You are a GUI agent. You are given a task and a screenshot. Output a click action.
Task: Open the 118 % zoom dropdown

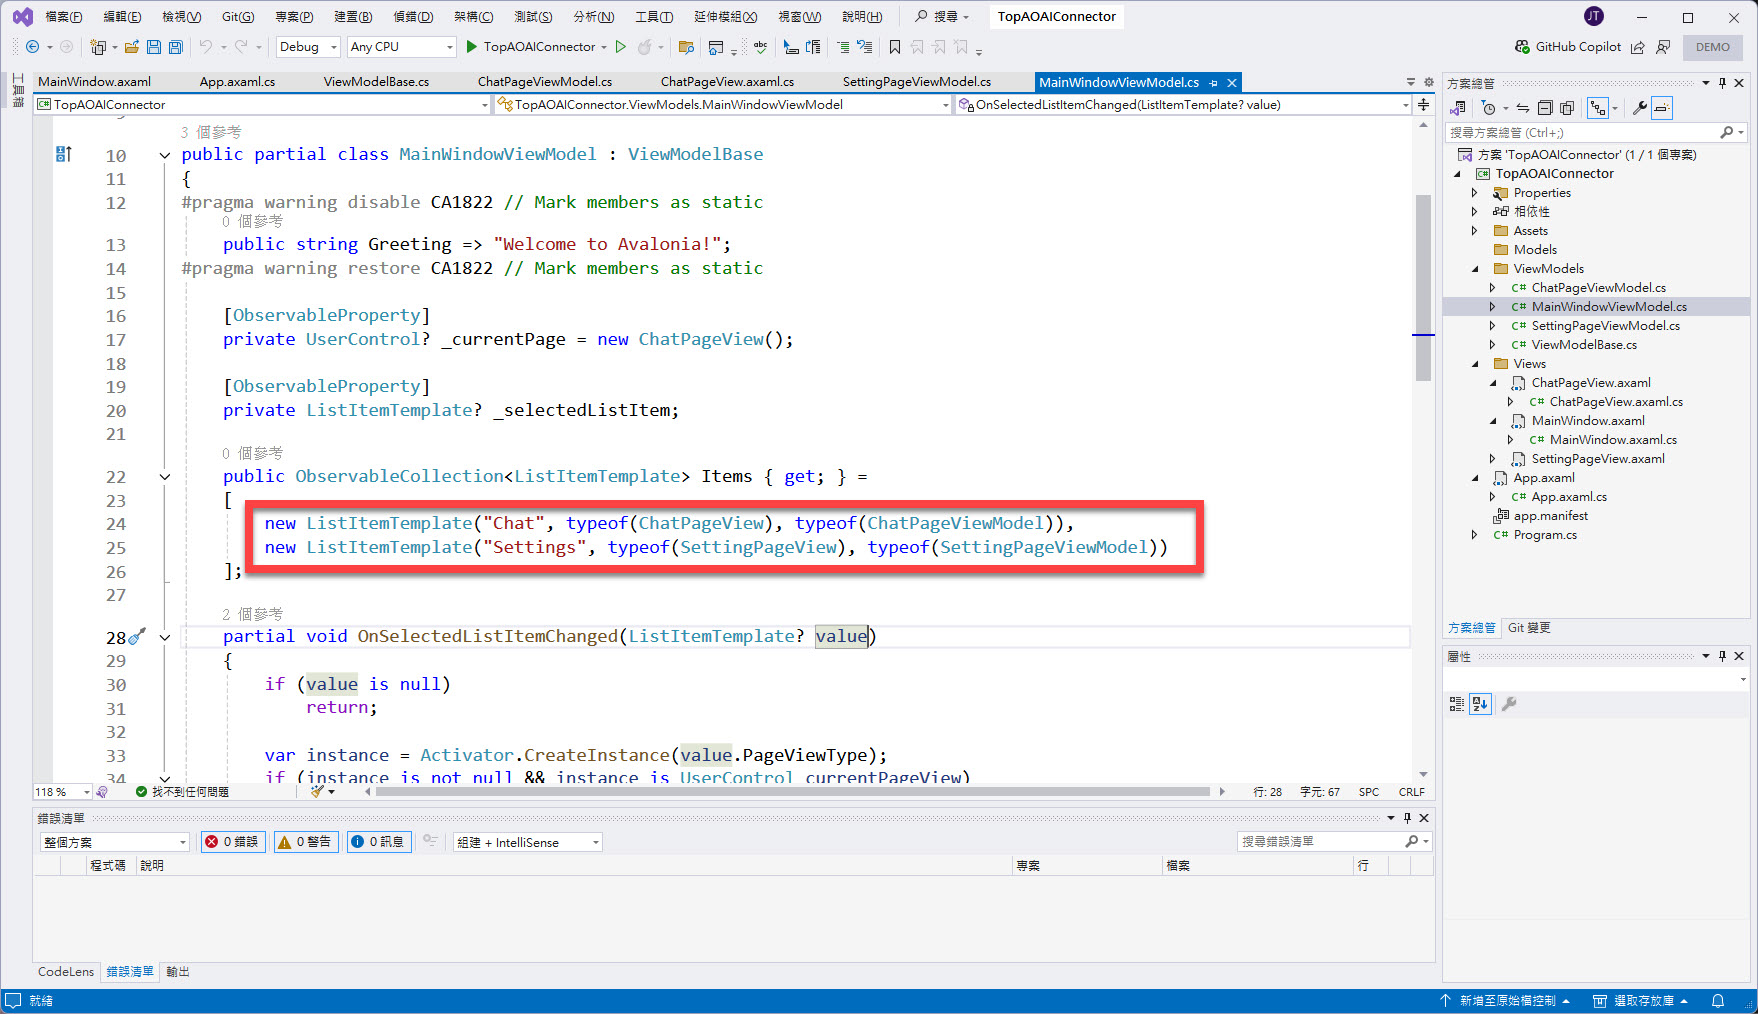pyautogui.click(x=62, y=792)
